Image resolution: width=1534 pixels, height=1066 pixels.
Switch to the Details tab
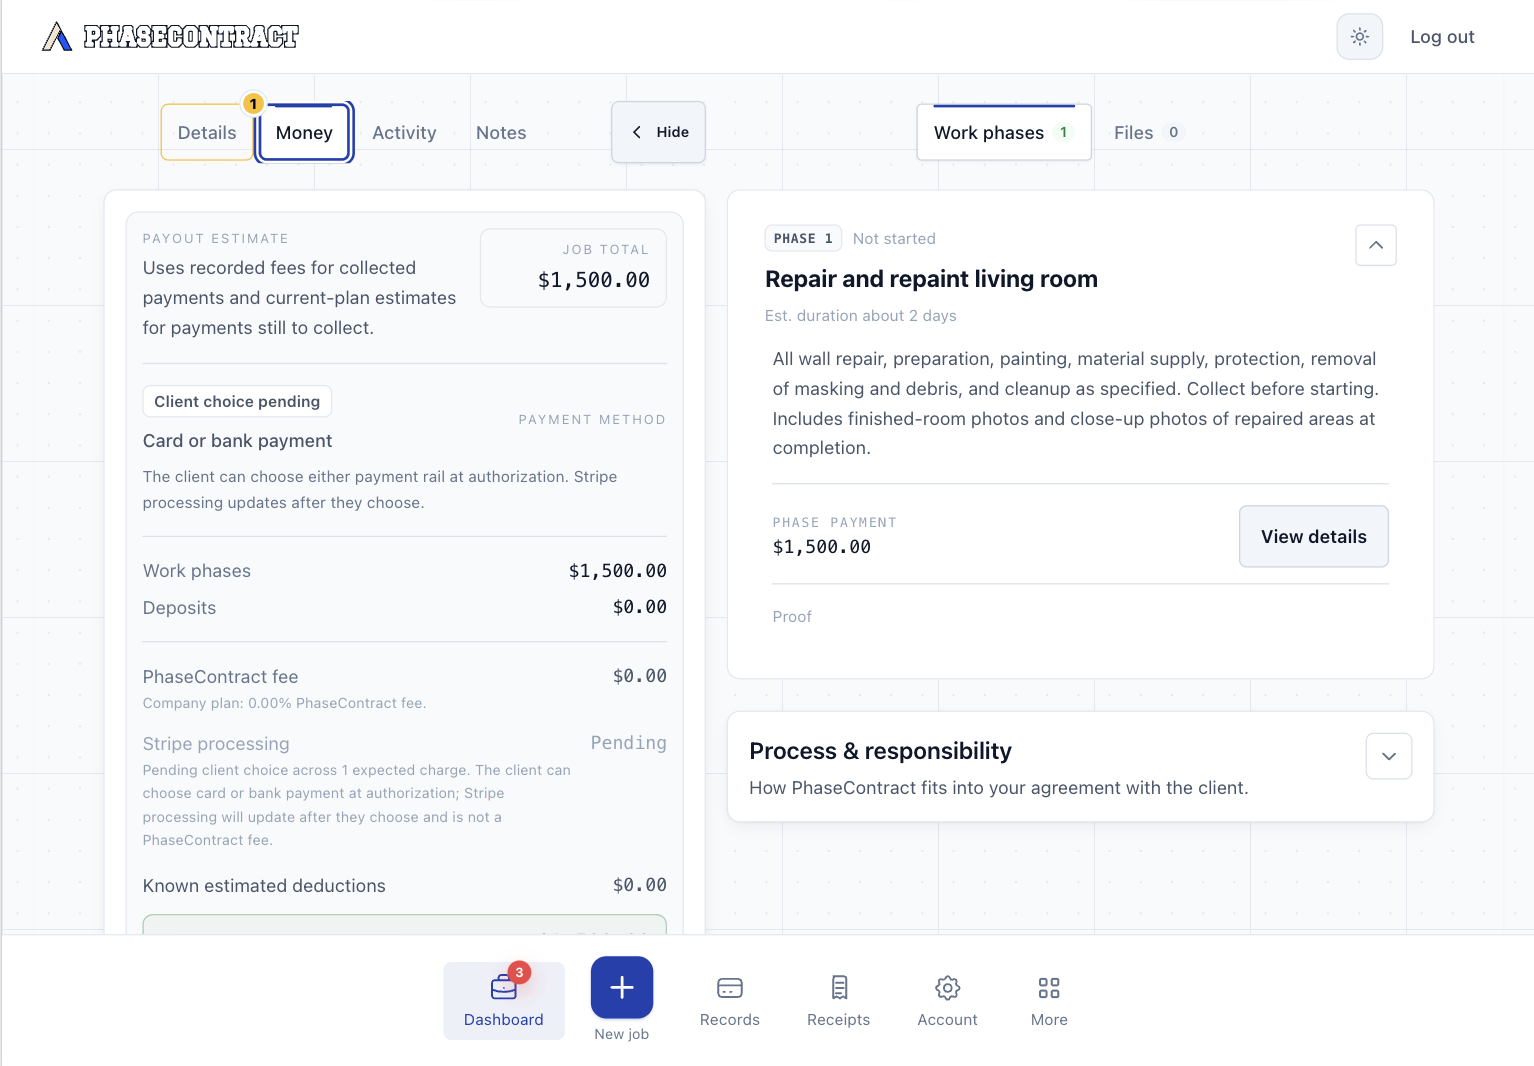[x=207, y=133]
